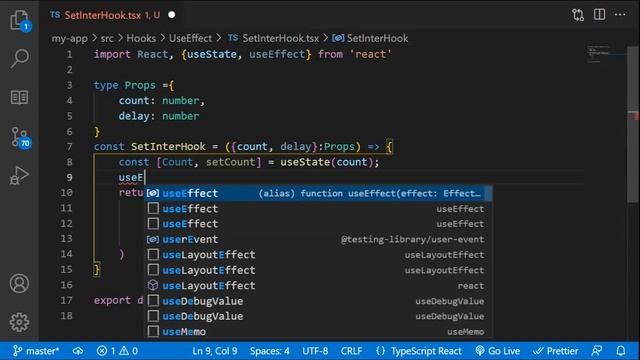The height and width of the screenshot is (360, 640).
Task: Select first useLayoutEffect snippet suggestion
Action: 318,255
